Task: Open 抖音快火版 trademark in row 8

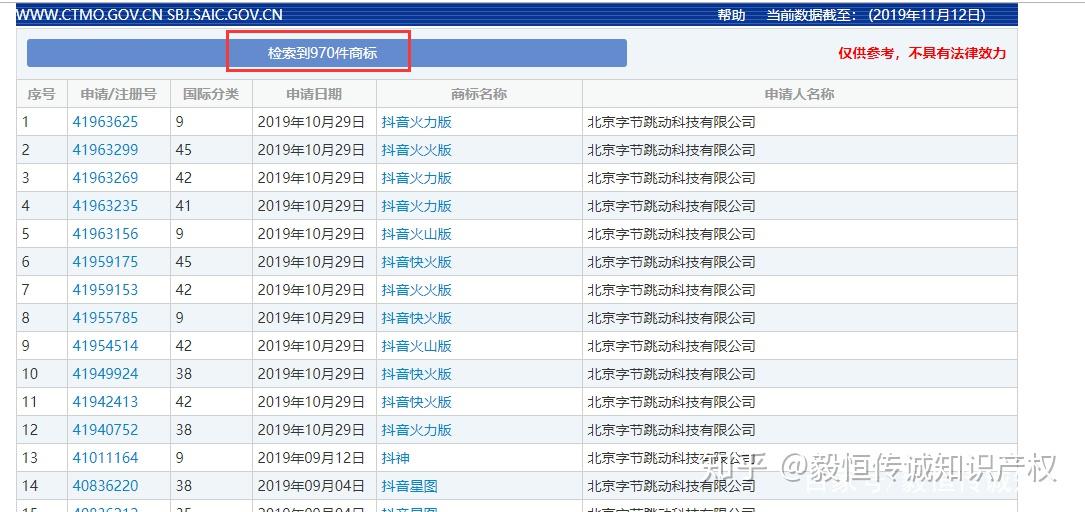Action: point(417,318)
